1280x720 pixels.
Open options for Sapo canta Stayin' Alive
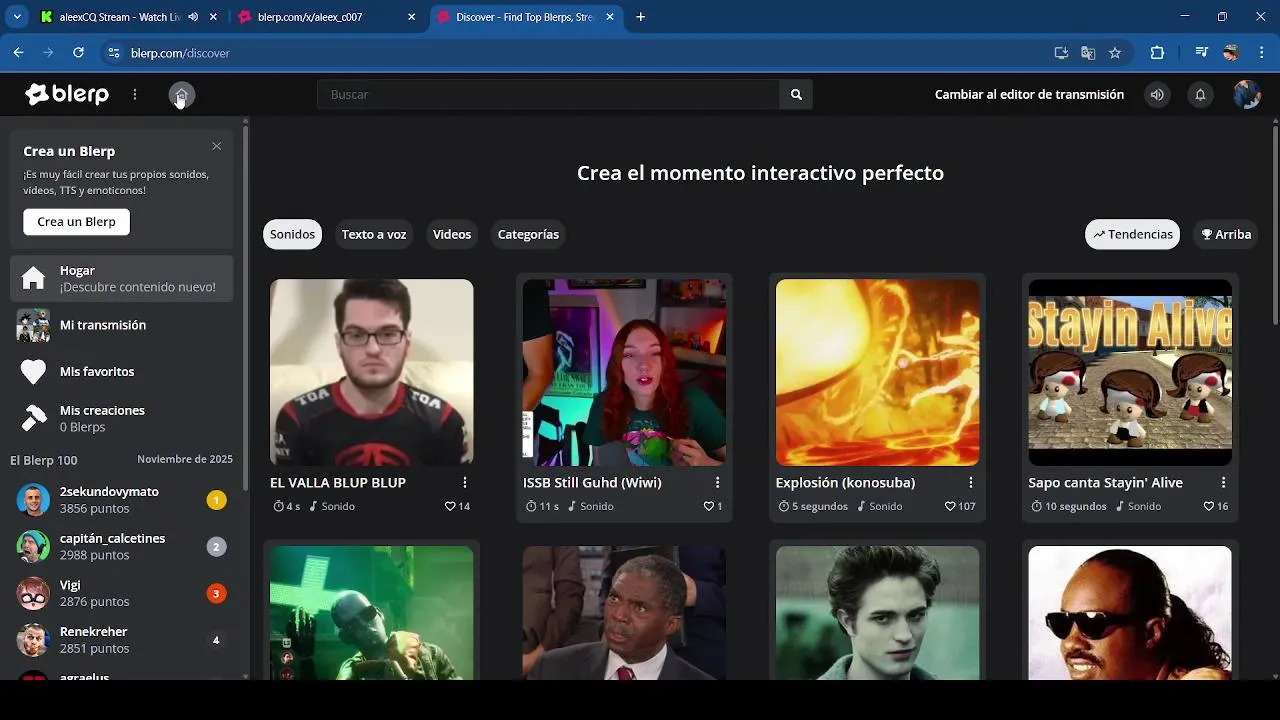pyautogui.click(x=1223, y=483)
